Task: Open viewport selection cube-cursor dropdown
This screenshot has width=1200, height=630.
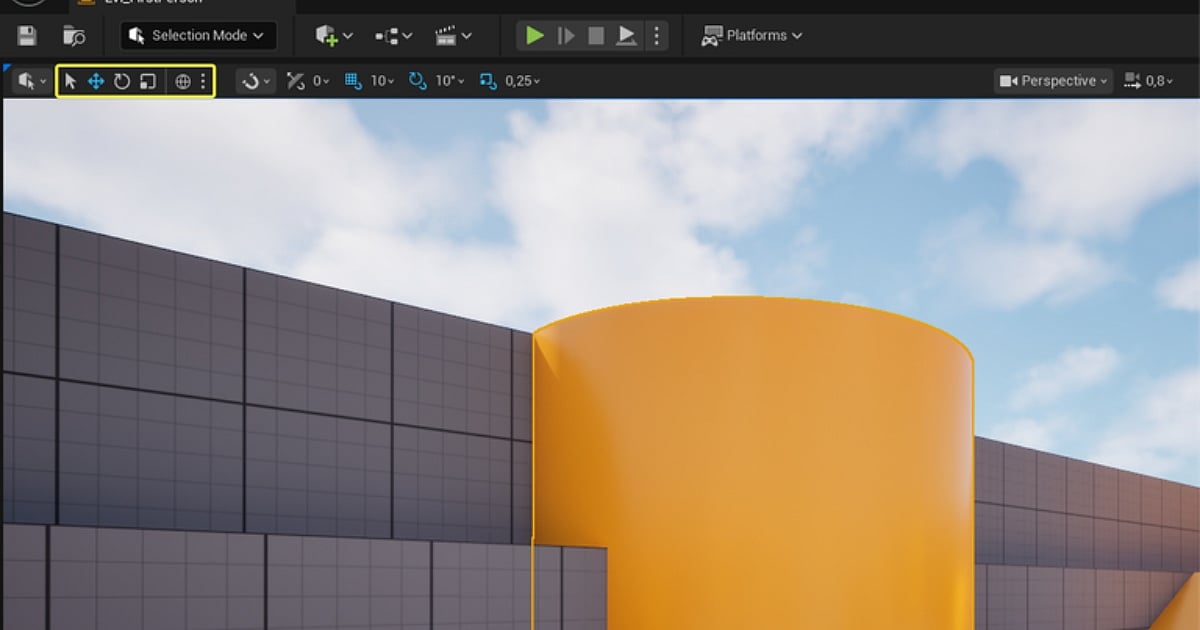Action: (32, 81)
